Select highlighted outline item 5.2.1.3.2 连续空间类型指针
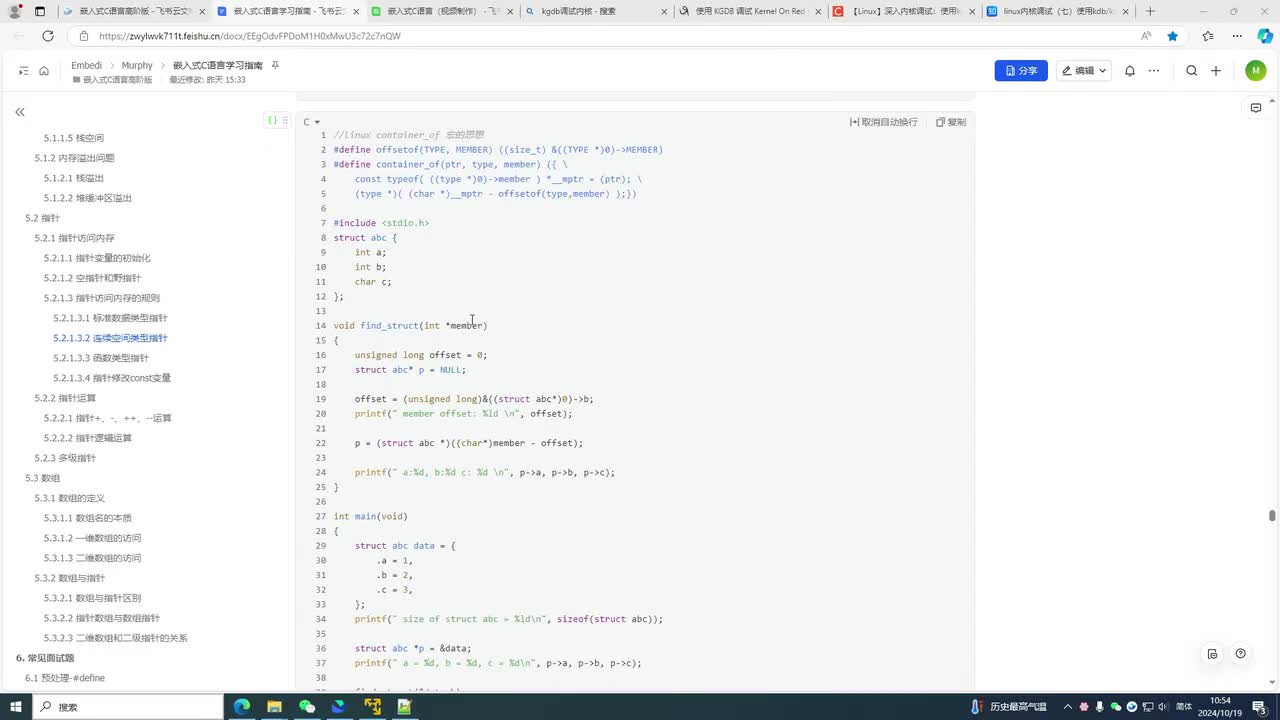 coord(110,338)
